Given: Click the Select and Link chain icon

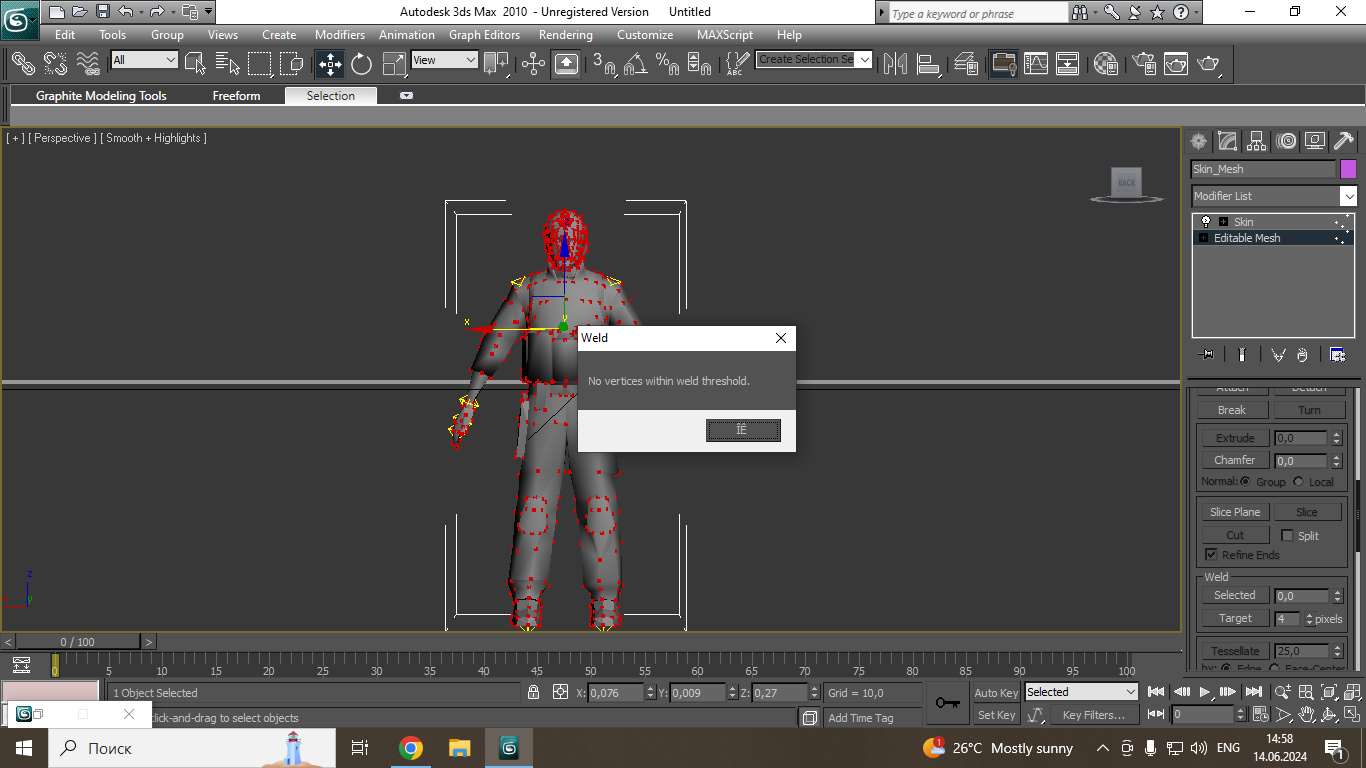Looking at the screenshot, I should click(22, 64).
